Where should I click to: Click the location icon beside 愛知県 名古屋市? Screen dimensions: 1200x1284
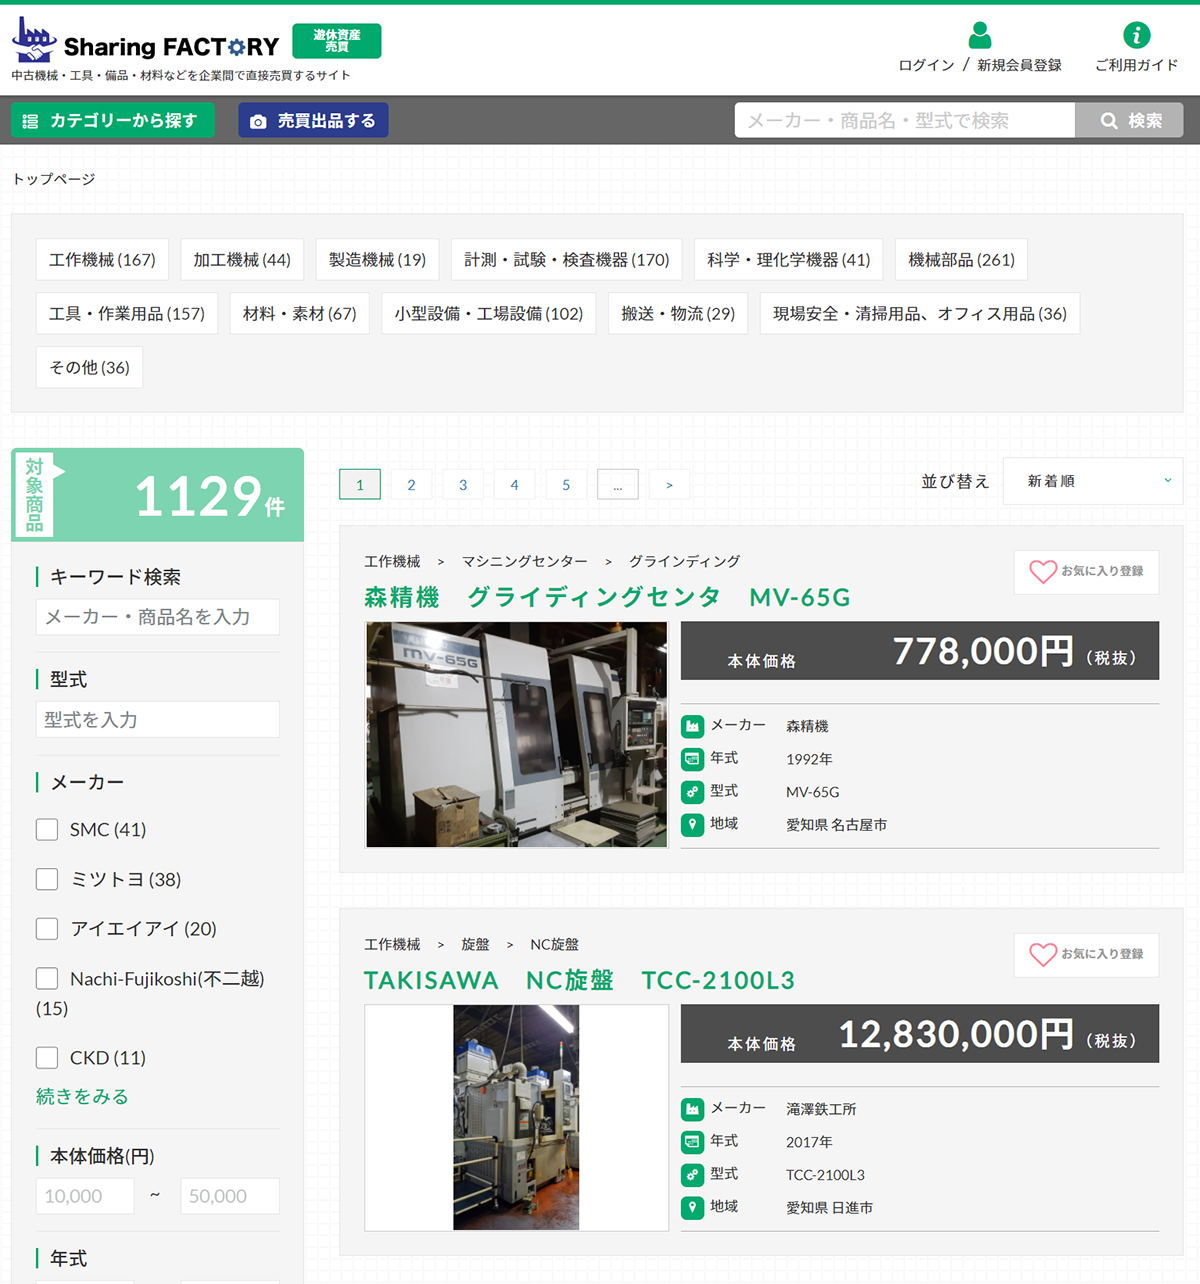point(692,825)
